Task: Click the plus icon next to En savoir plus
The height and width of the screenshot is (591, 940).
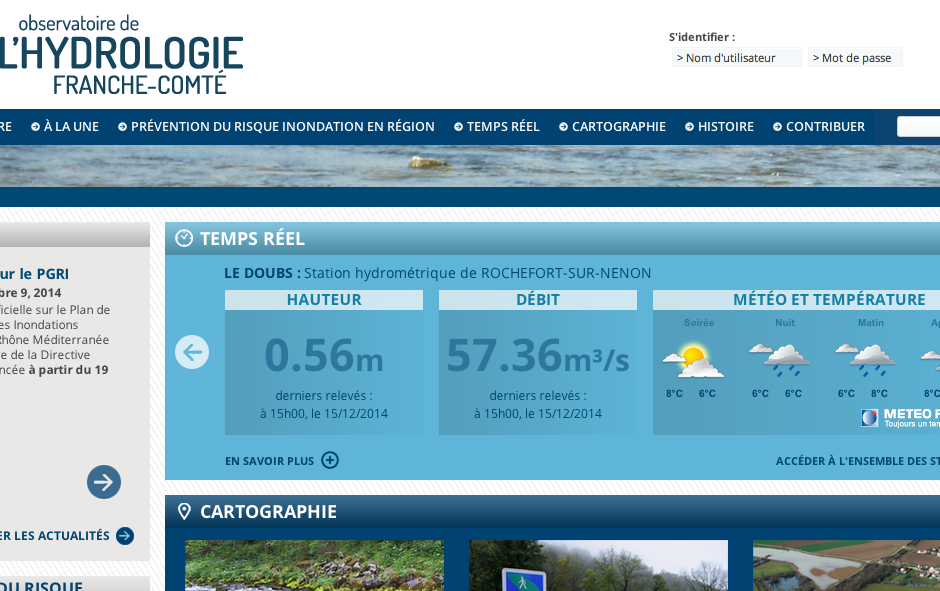Action: click(x=330, y=460)
